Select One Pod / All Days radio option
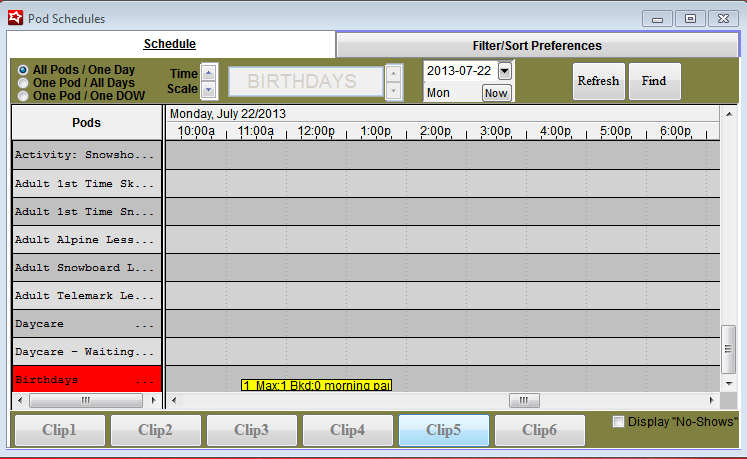 (23, 83)
